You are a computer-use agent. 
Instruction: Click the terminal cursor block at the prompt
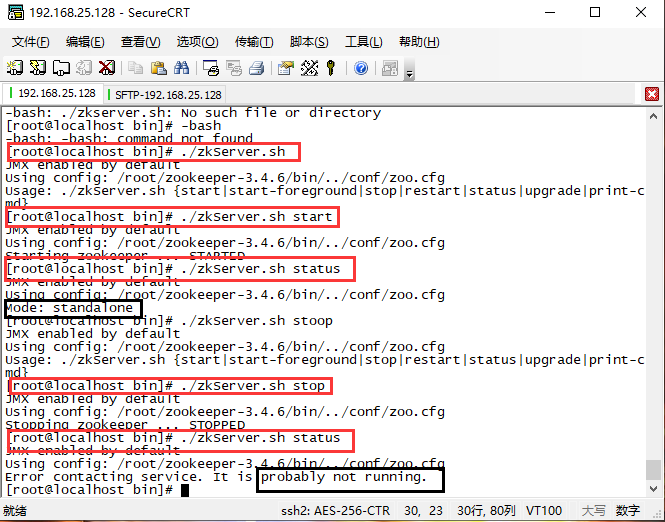184,490
